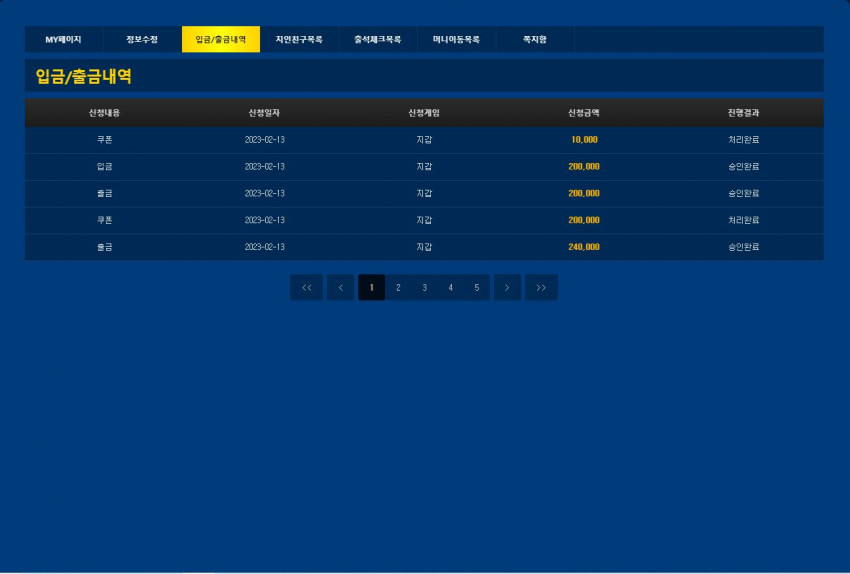Click 출금 in the 240,000 row
850x574 pixels.
[105, 247]
